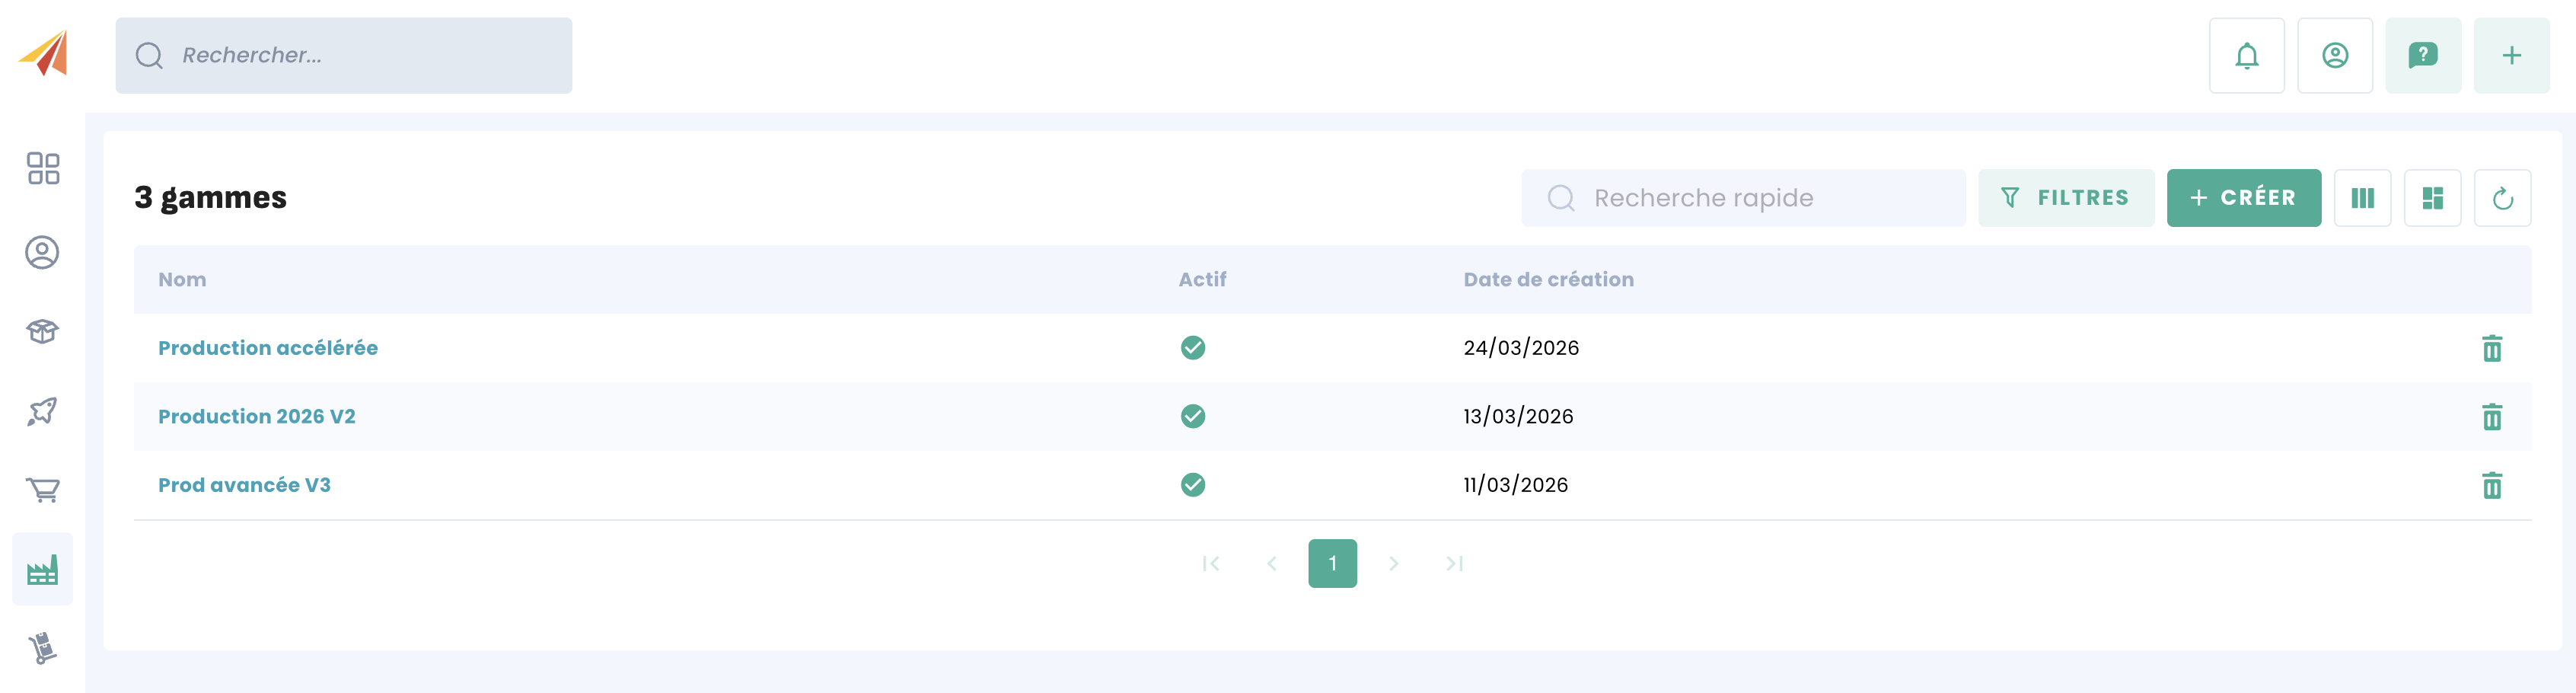Click the magnifier icon in Rechercher bar
The height and width of the screenshot is (693, 2576).
(x=149, y=55)
